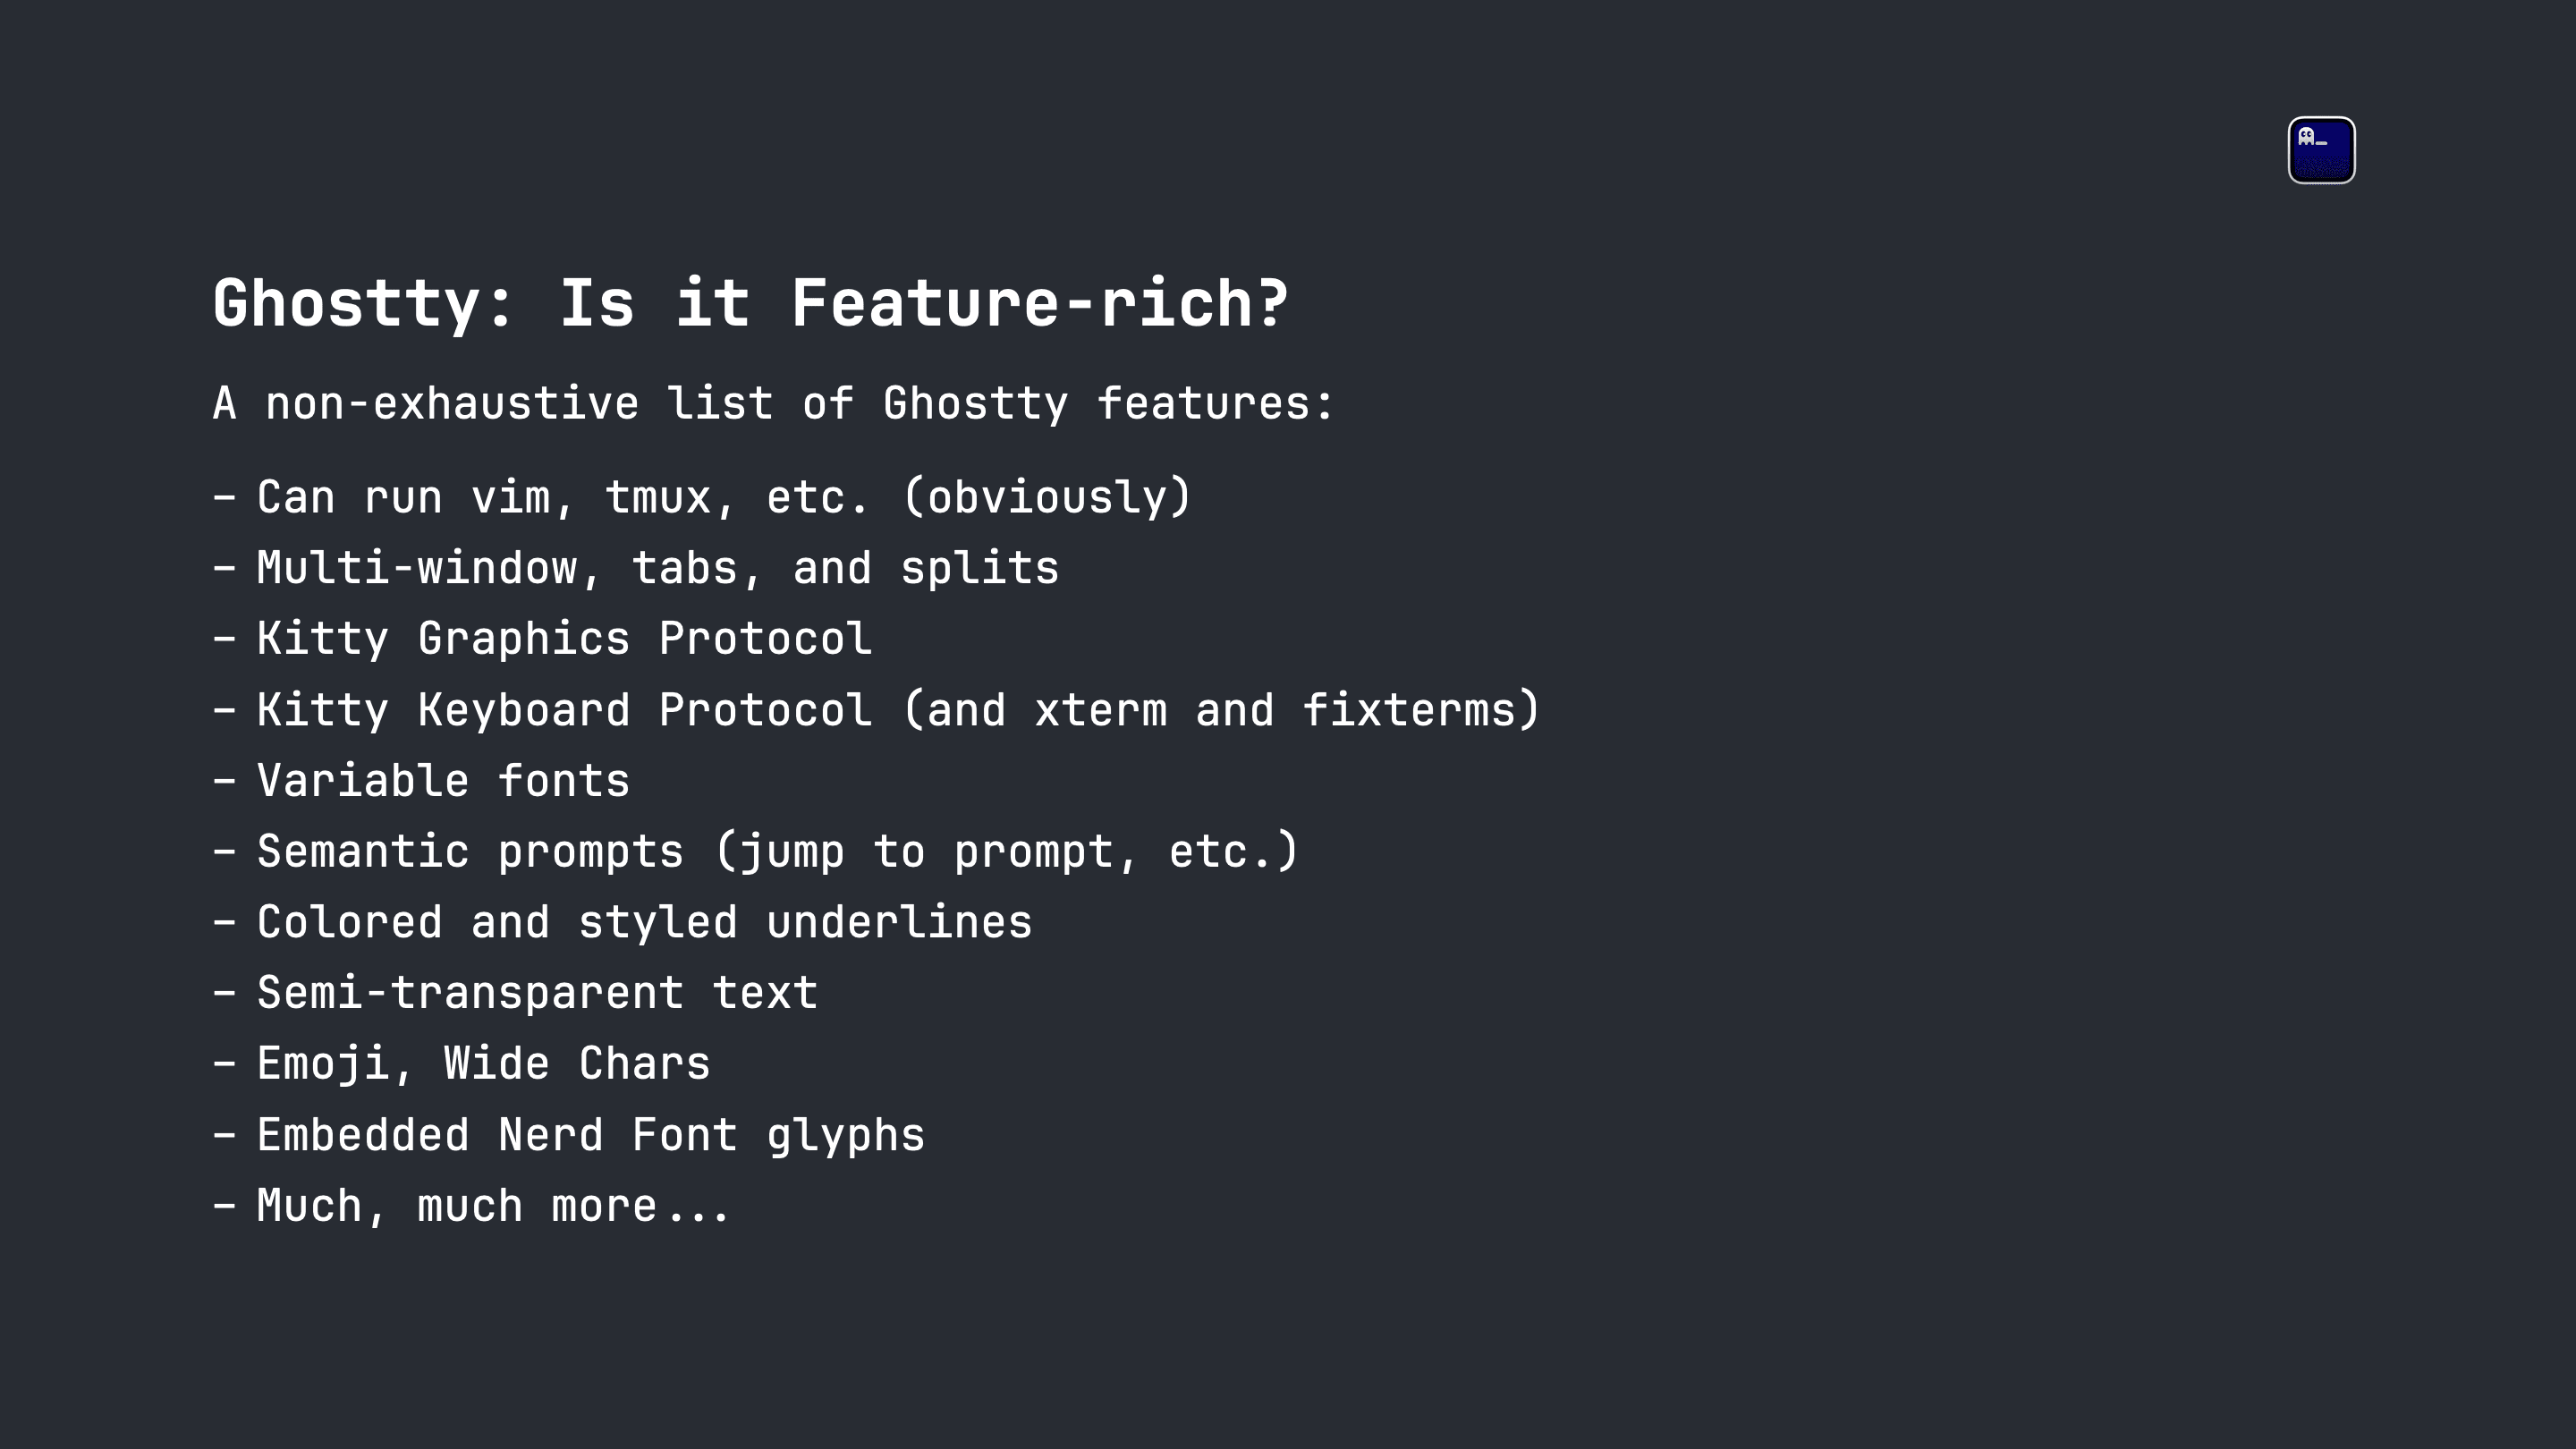Image resolution: width=2576 pixels, height=1449 pixels.
Task: Click the 'Semi-transparent text' bullet
Action: pos(515,993)
